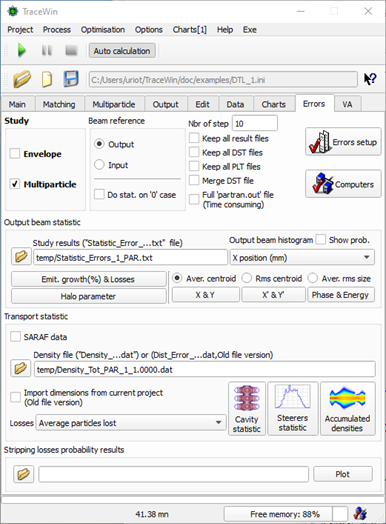The height and width of the screenshot is (524, 386).
Task: Uncheck the Multiparticle study checkbox
Action: (15, 184)
